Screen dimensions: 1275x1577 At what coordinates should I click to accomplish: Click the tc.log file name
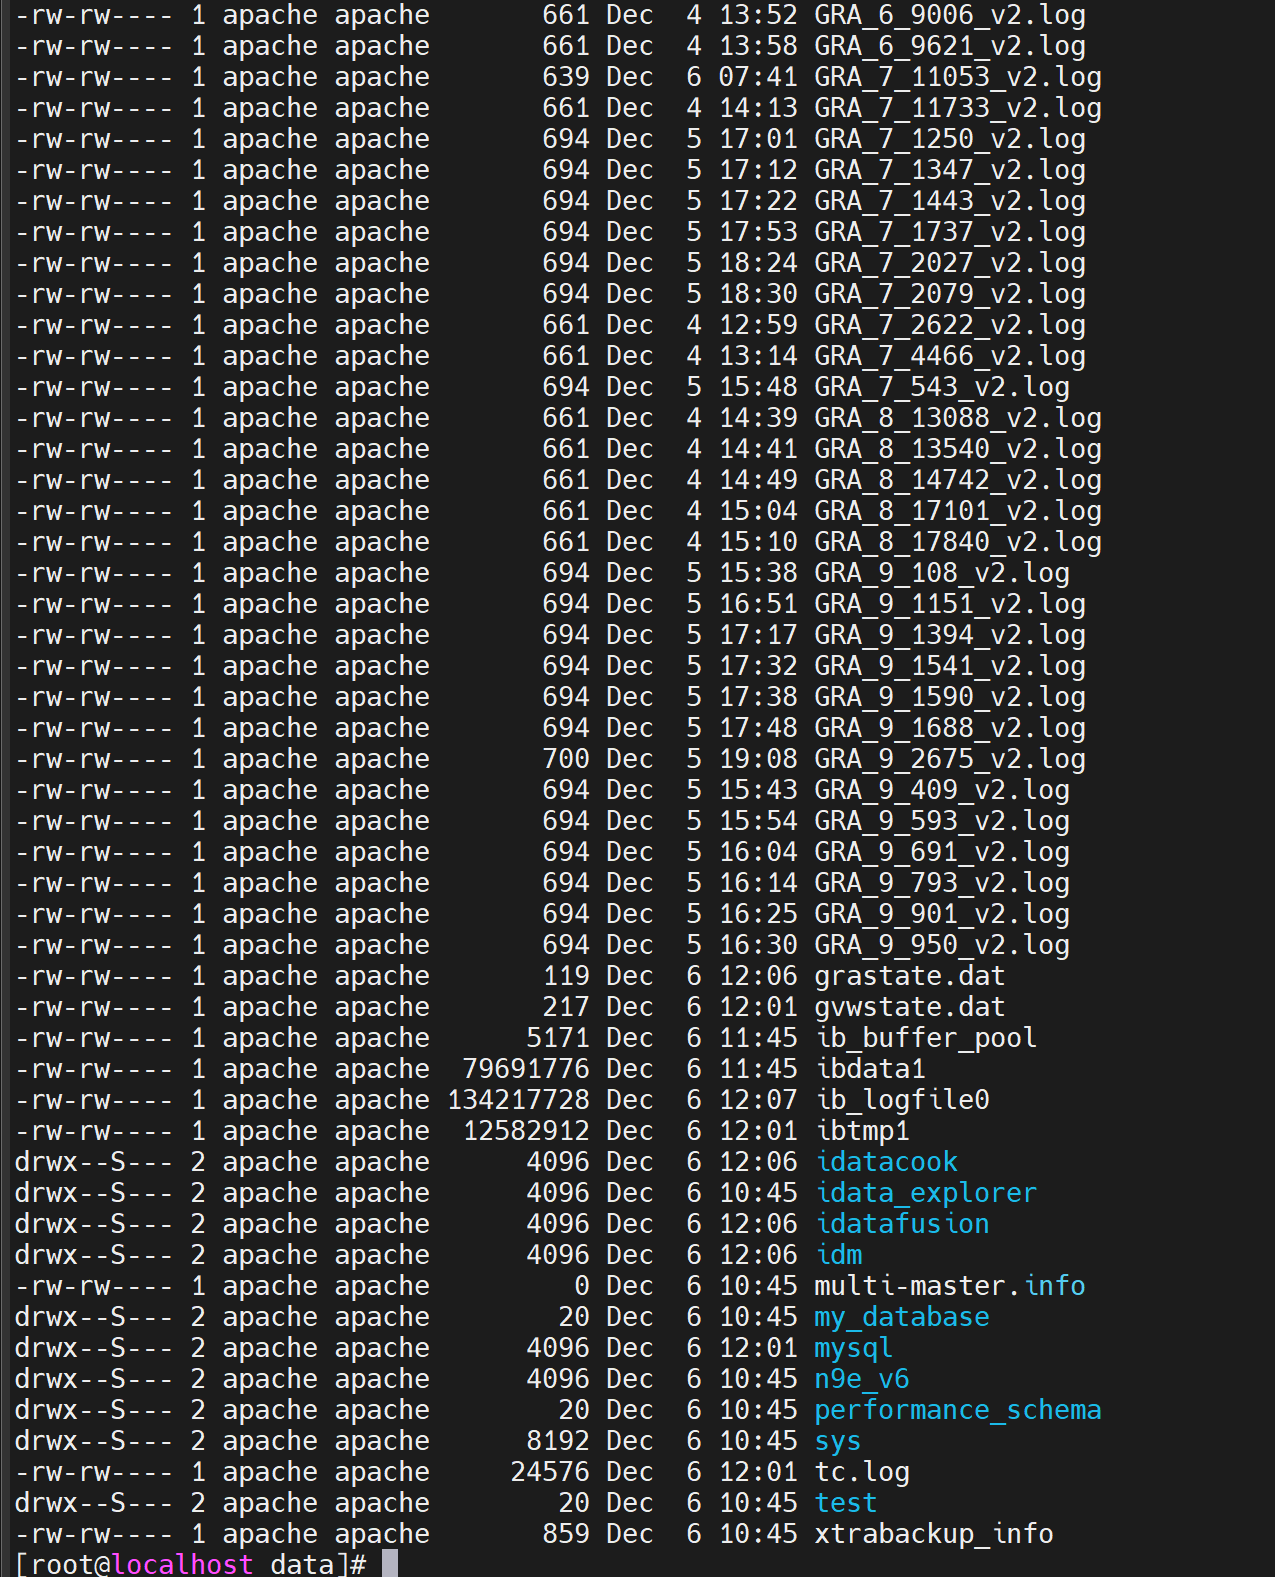pyautogui.click(x=861, y=1472)
